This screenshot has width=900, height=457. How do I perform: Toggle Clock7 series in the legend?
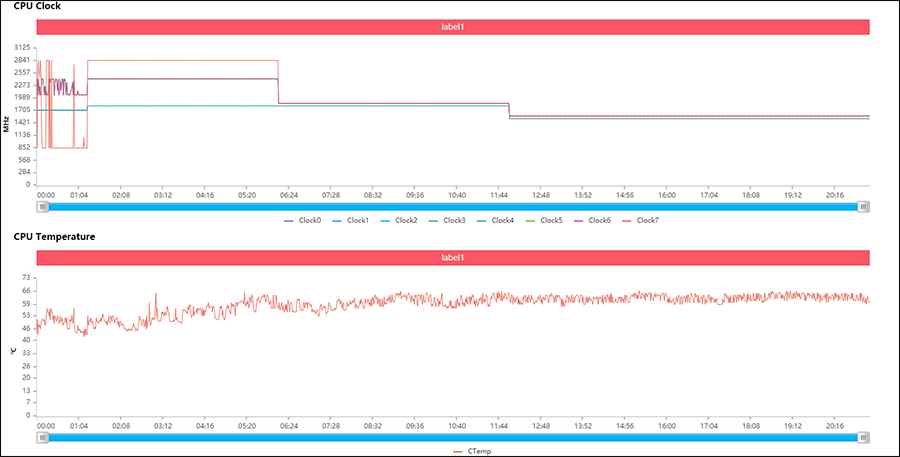641,220
